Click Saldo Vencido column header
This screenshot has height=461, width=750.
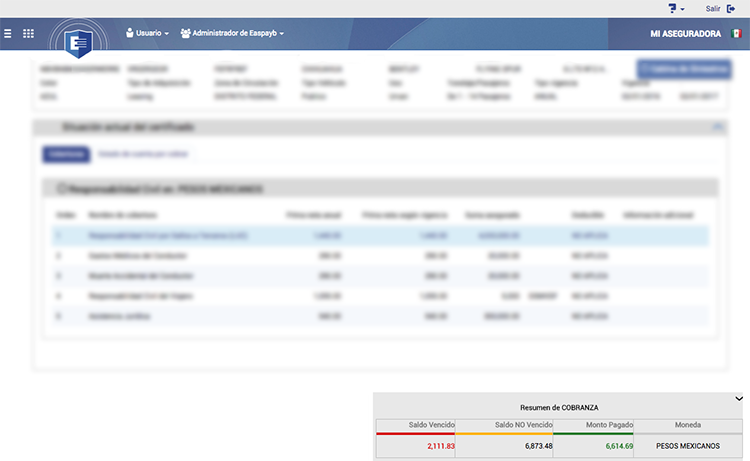click(416, 425)
